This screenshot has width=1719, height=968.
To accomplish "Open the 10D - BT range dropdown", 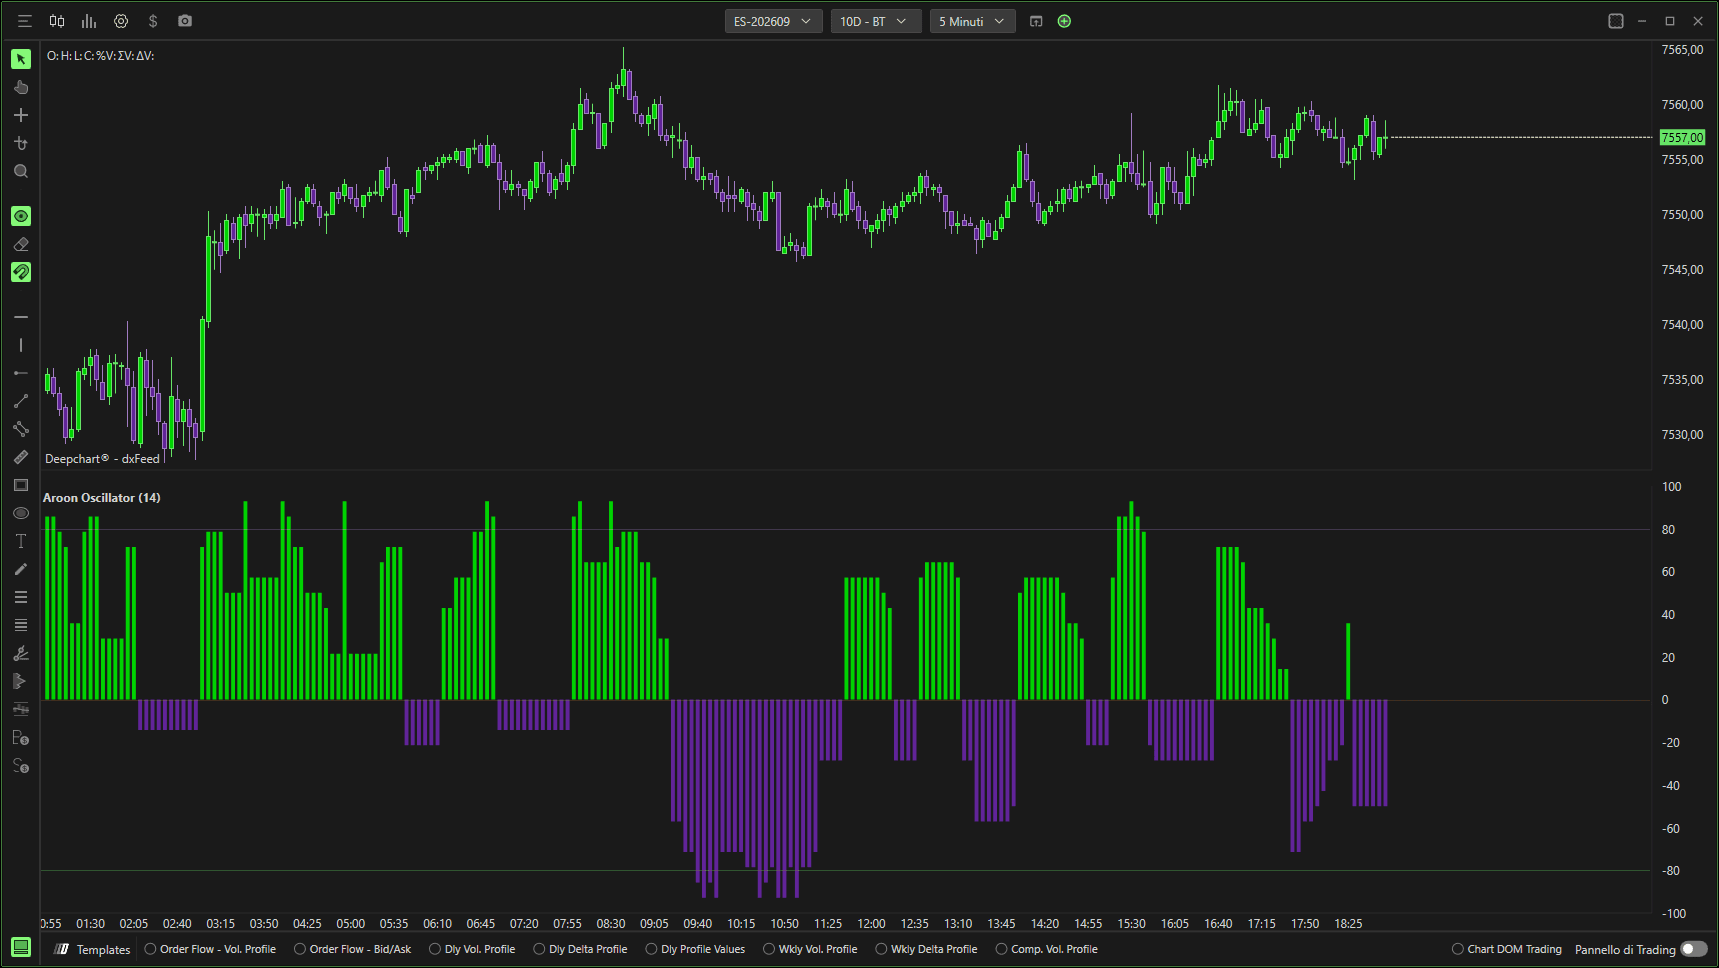I will (876, 21).
